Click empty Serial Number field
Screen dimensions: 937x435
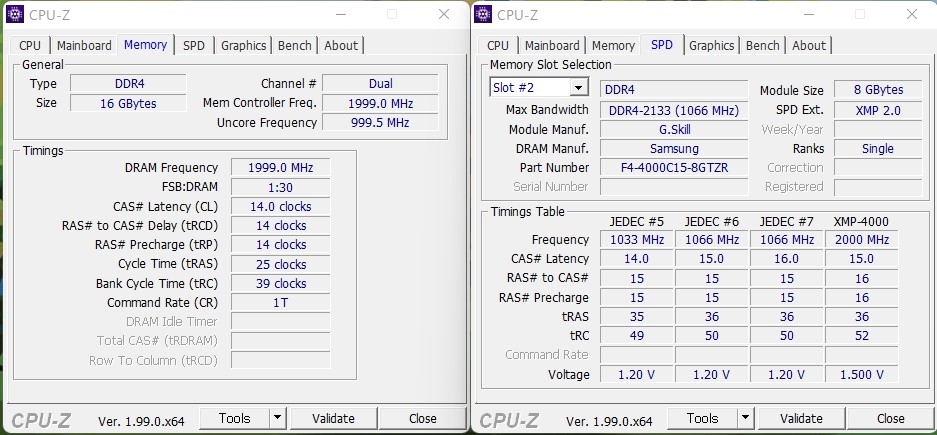(674, 187)
